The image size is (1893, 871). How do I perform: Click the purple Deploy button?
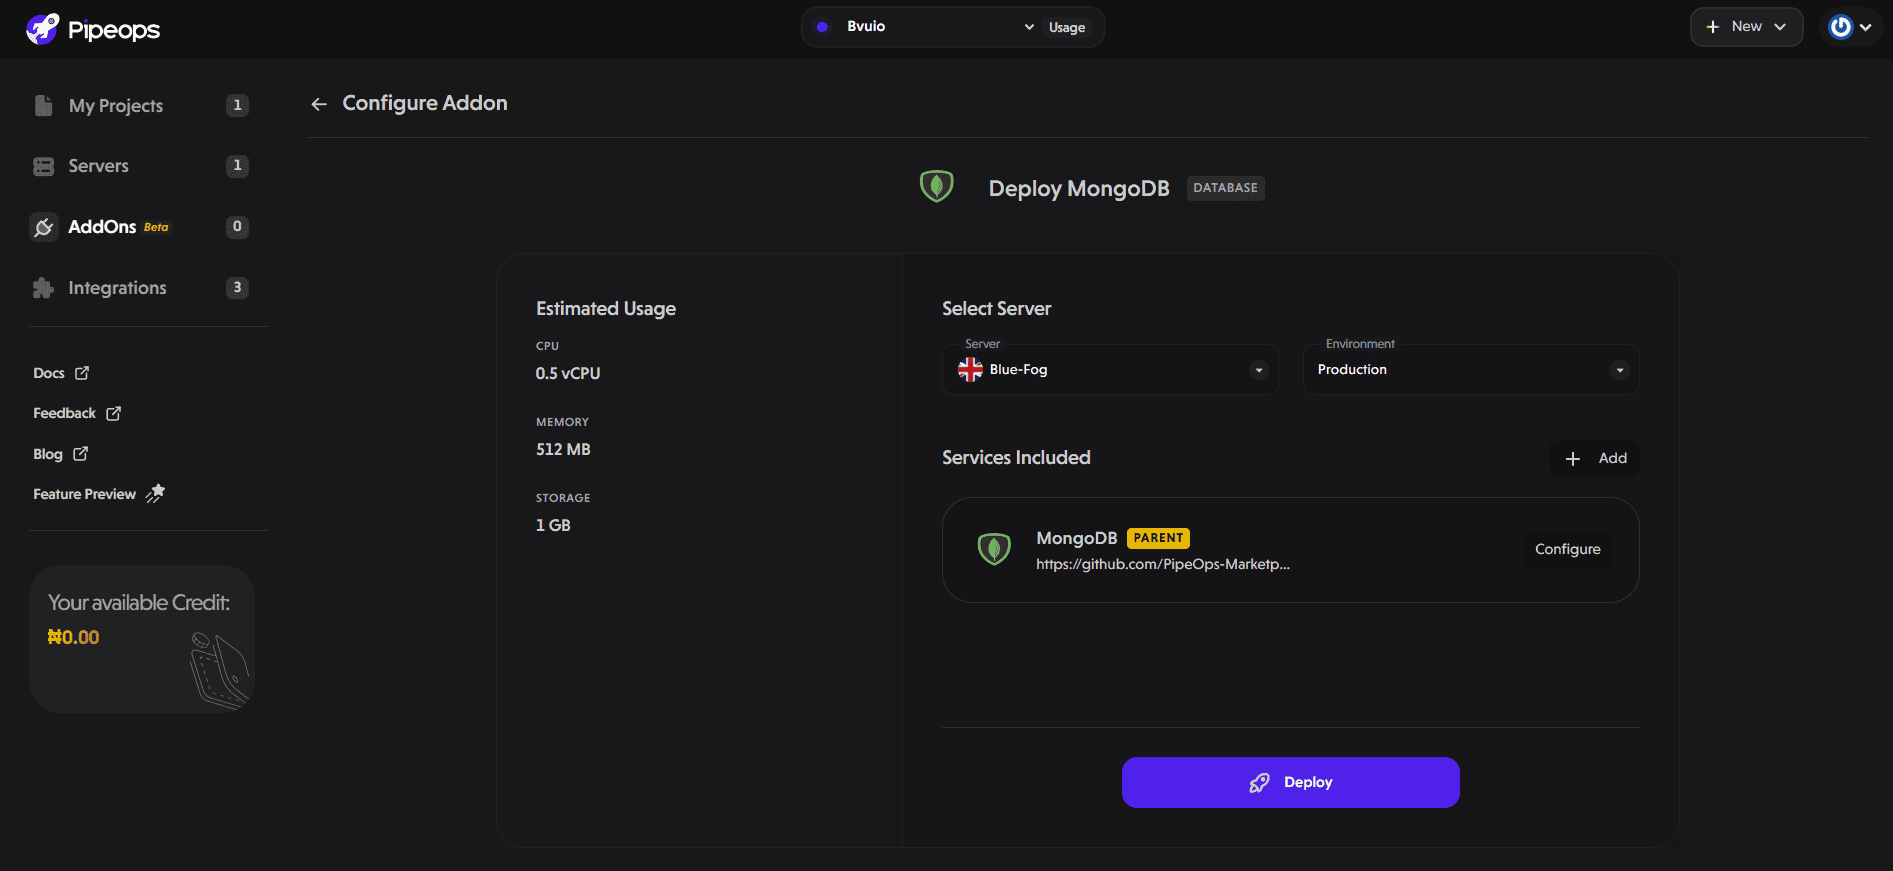(1290, 782)
